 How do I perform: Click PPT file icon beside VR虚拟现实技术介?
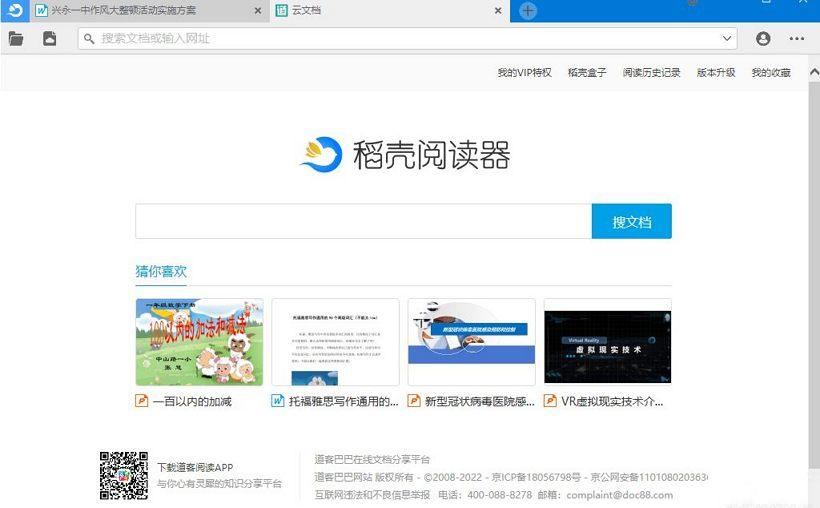click(x=550, y=401)
